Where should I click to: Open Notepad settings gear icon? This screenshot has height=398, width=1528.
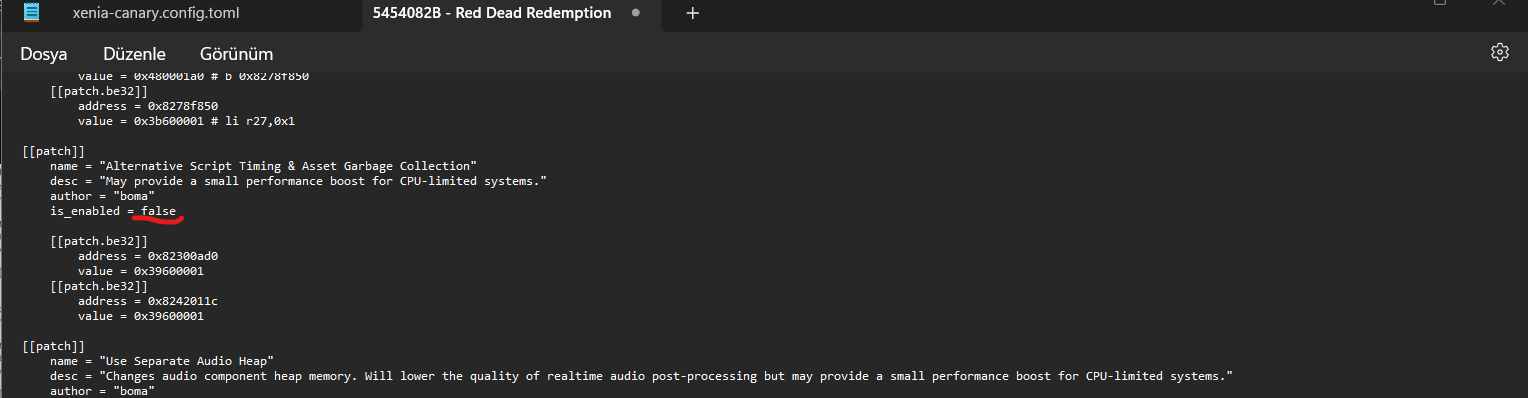pos(1499,52)
